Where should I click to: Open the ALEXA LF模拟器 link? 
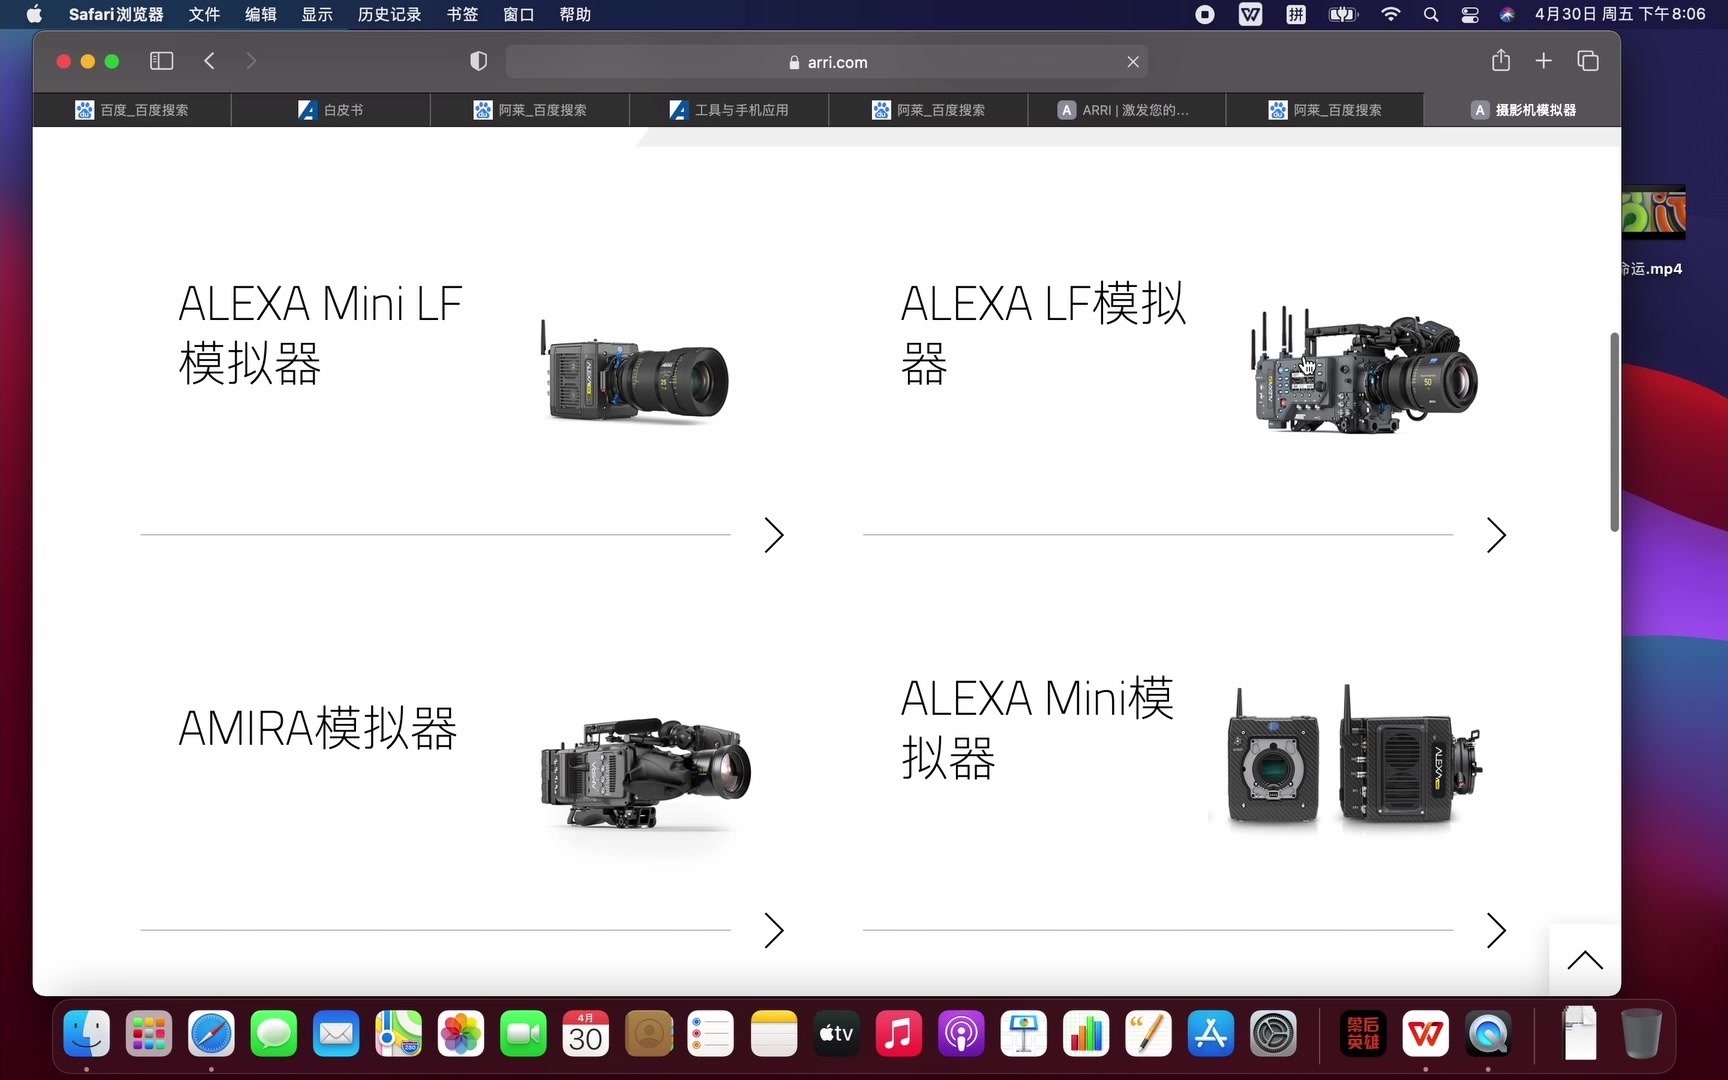pyautogui.click(x=1041, y=333)
